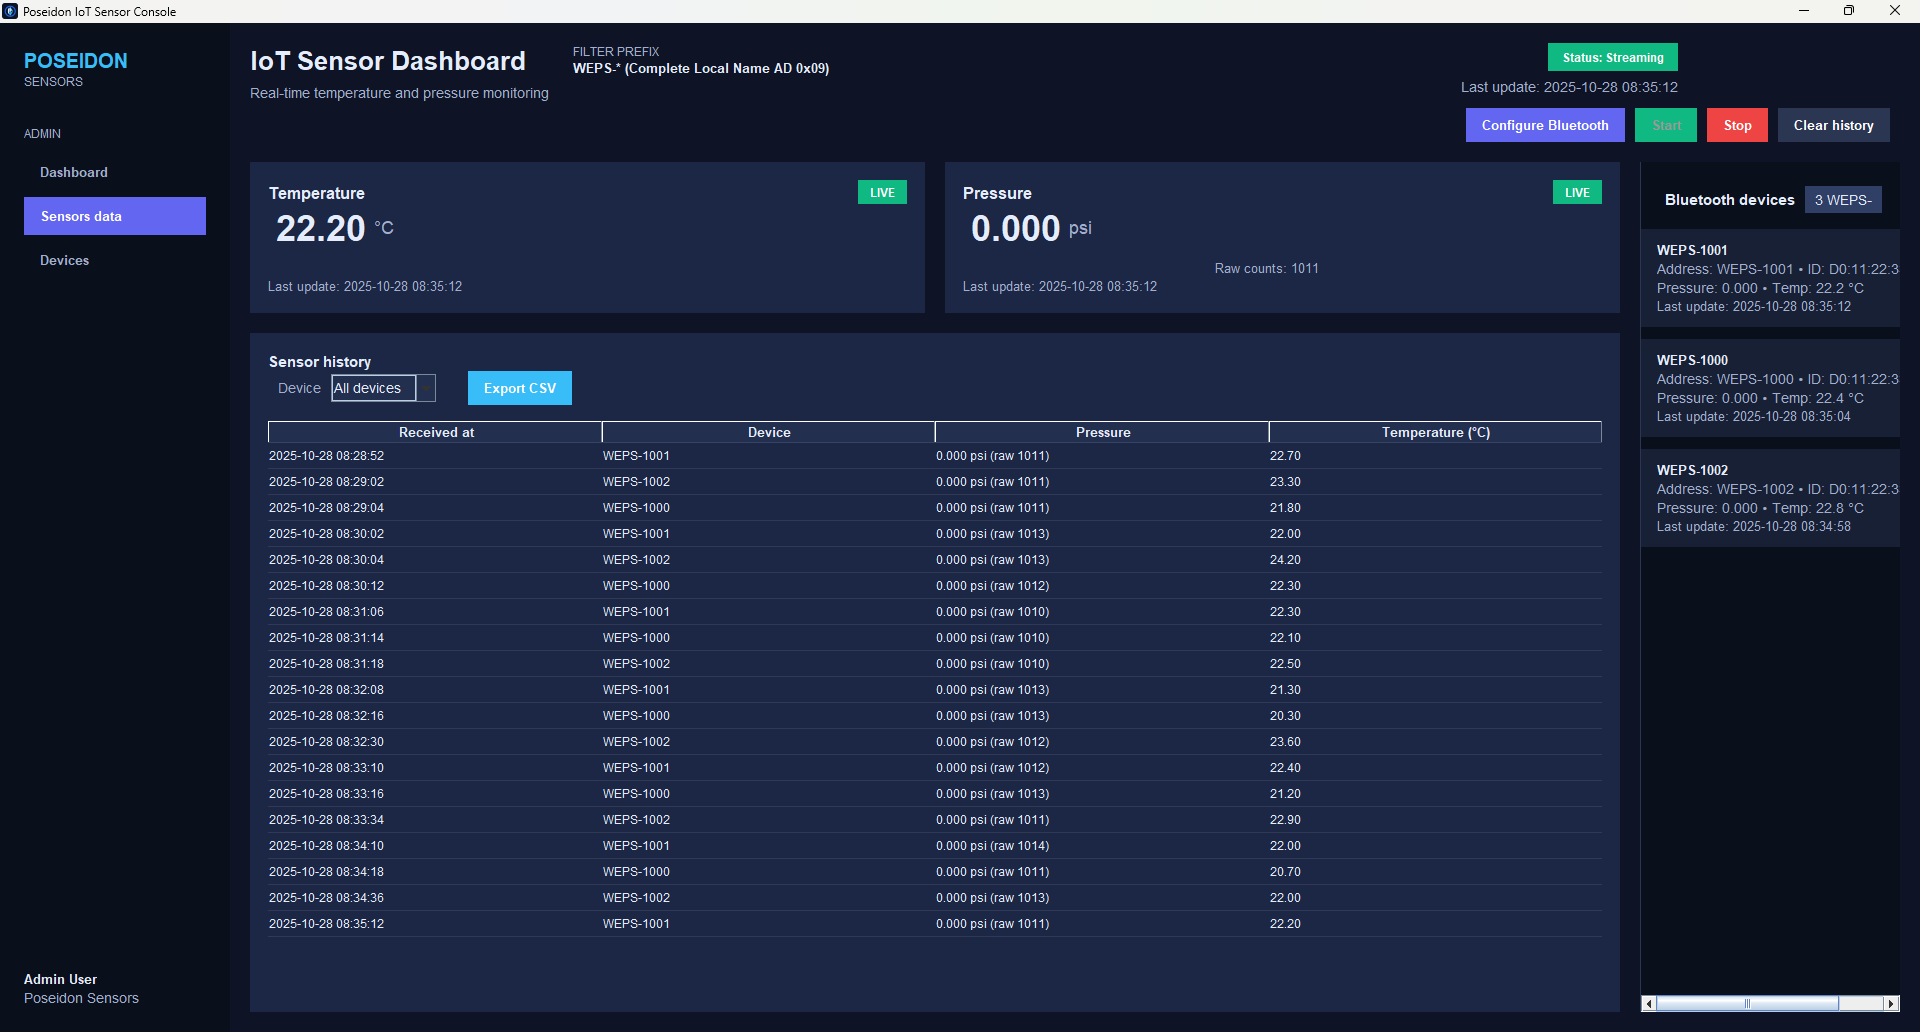Click the Pressure card LIVE badge
This screenshot has width=1920, height=1032.
click(x=1577, y=192)
